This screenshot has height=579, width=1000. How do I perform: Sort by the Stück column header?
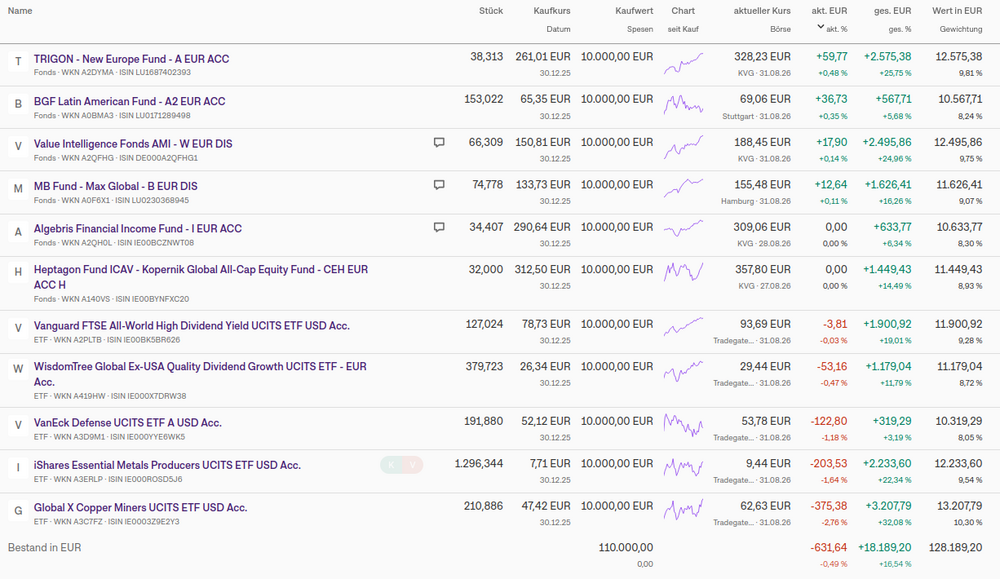(491, 11)
